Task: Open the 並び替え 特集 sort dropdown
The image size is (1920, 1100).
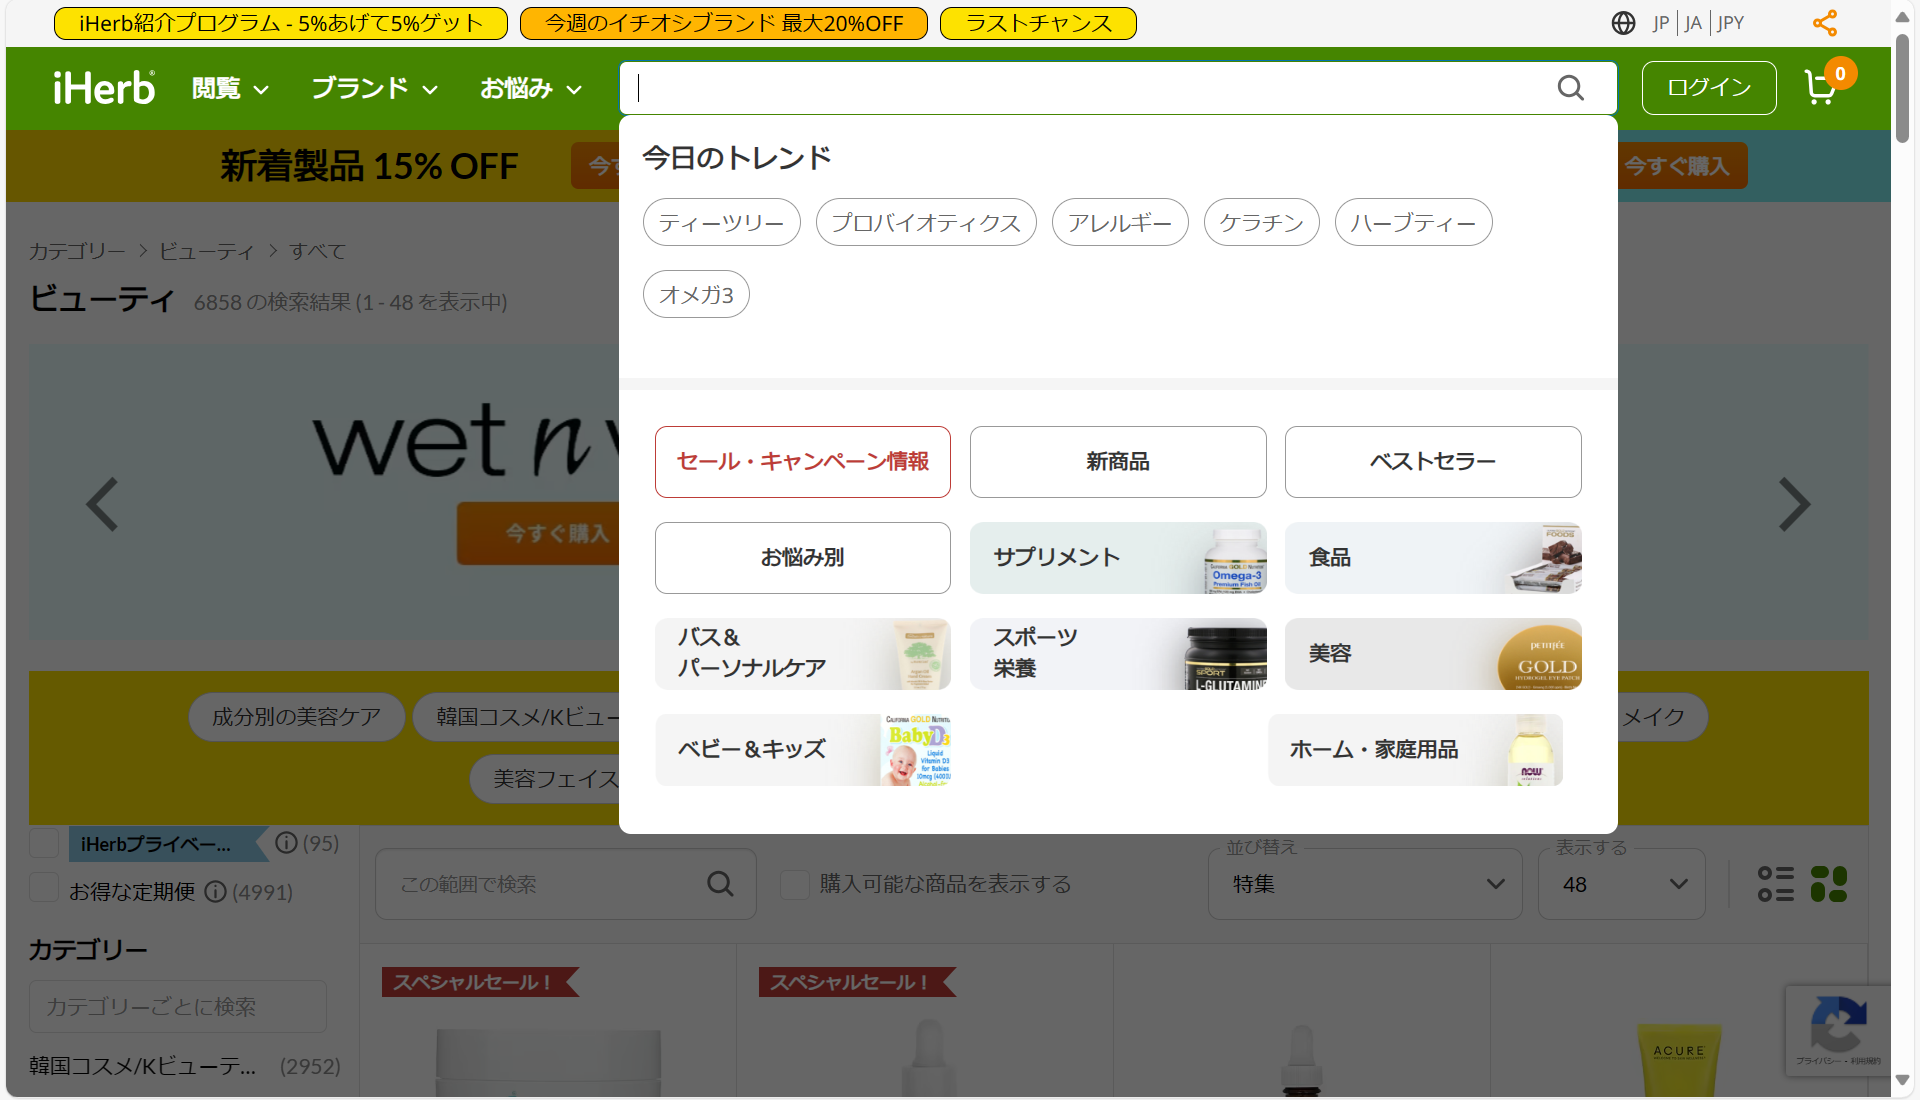Action: [x=1365, y=884]
